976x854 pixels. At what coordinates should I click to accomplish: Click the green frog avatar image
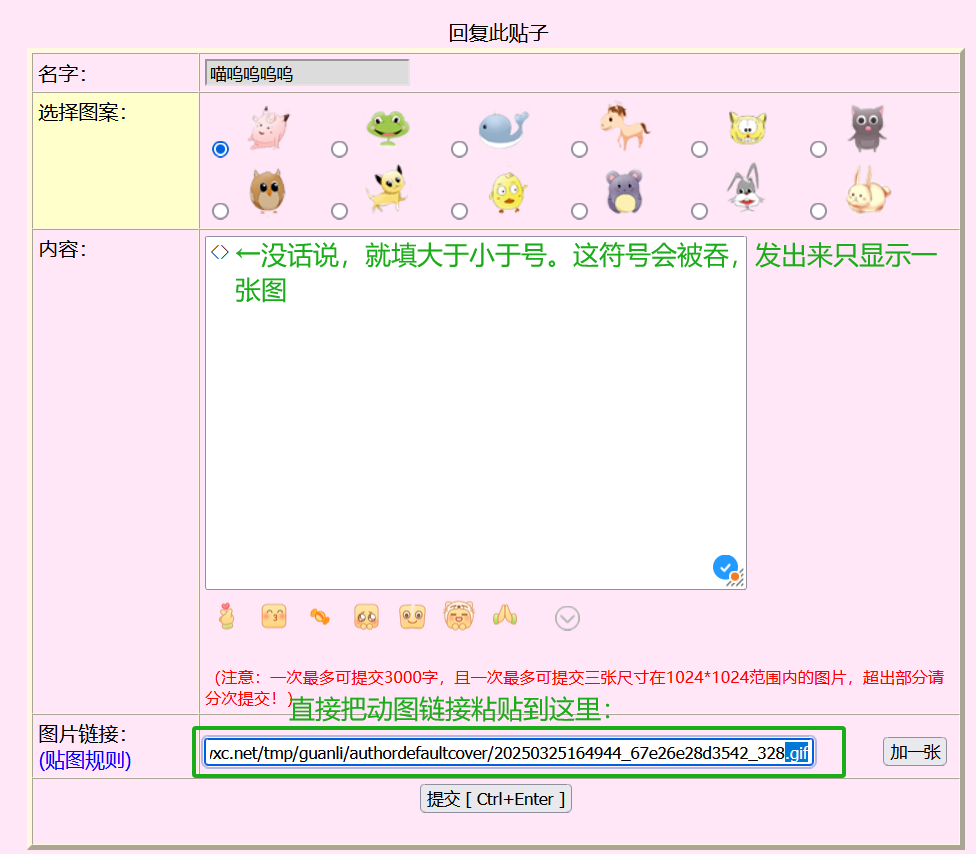tap(388, 128)
